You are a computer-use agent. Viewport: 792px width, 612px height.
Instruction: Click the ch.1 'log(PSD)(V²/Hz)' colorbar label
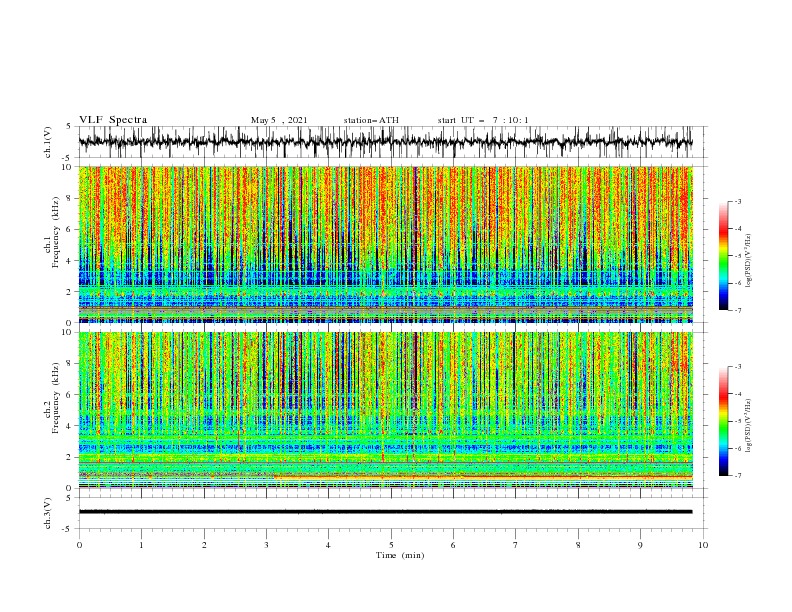[x=748, y=261]
